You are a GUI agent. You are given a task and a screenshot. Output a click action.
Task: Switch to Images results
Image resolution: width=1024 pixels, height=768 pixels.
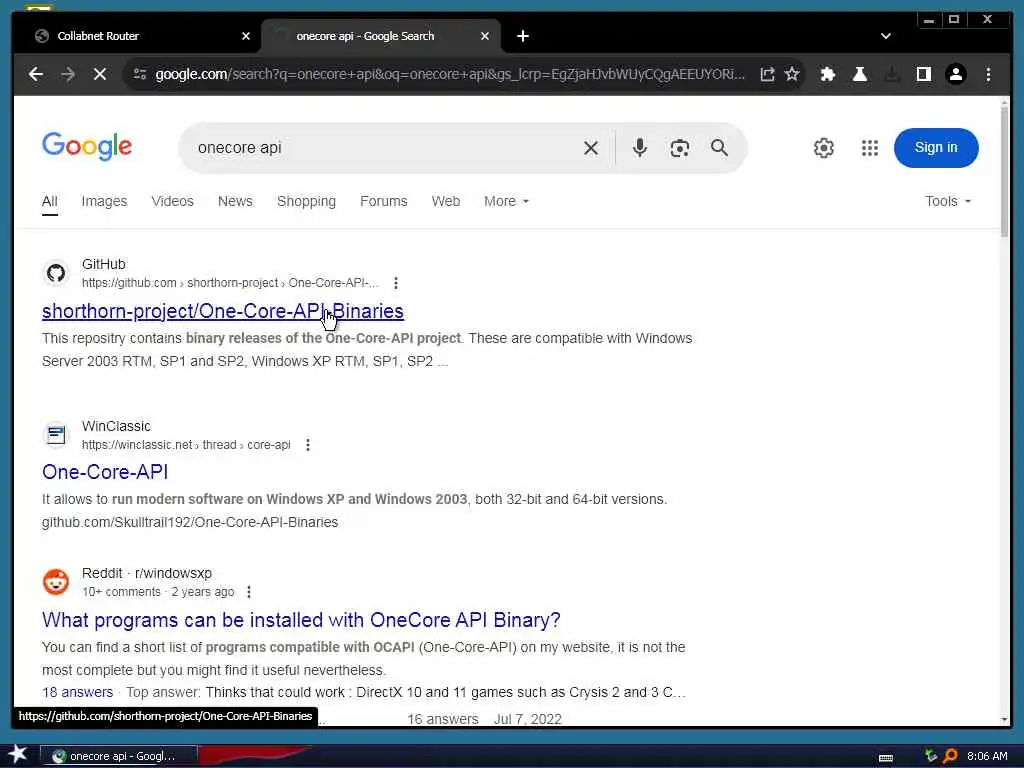point(104,202)
